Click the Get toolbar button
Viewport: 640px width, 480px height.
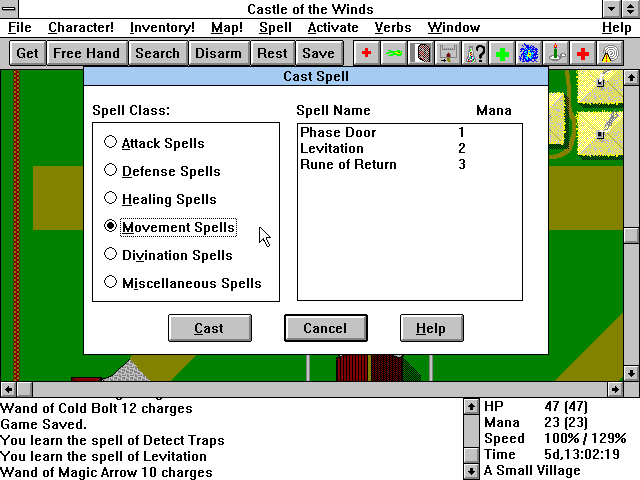click(x=27, y=53)
